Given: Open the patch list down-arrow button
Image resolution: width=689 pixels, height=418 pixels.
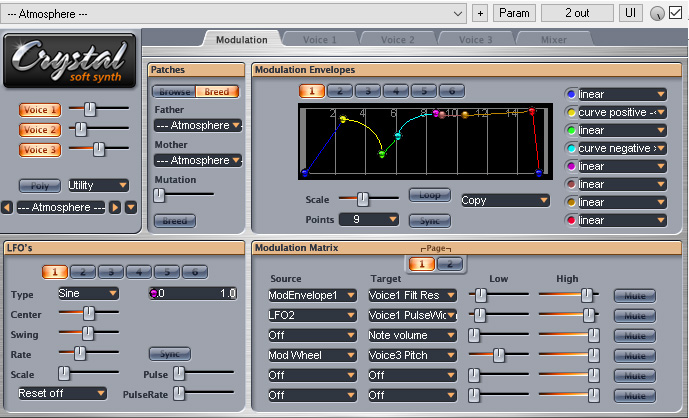Looking at the screenshot, I should tap(131, 207).
